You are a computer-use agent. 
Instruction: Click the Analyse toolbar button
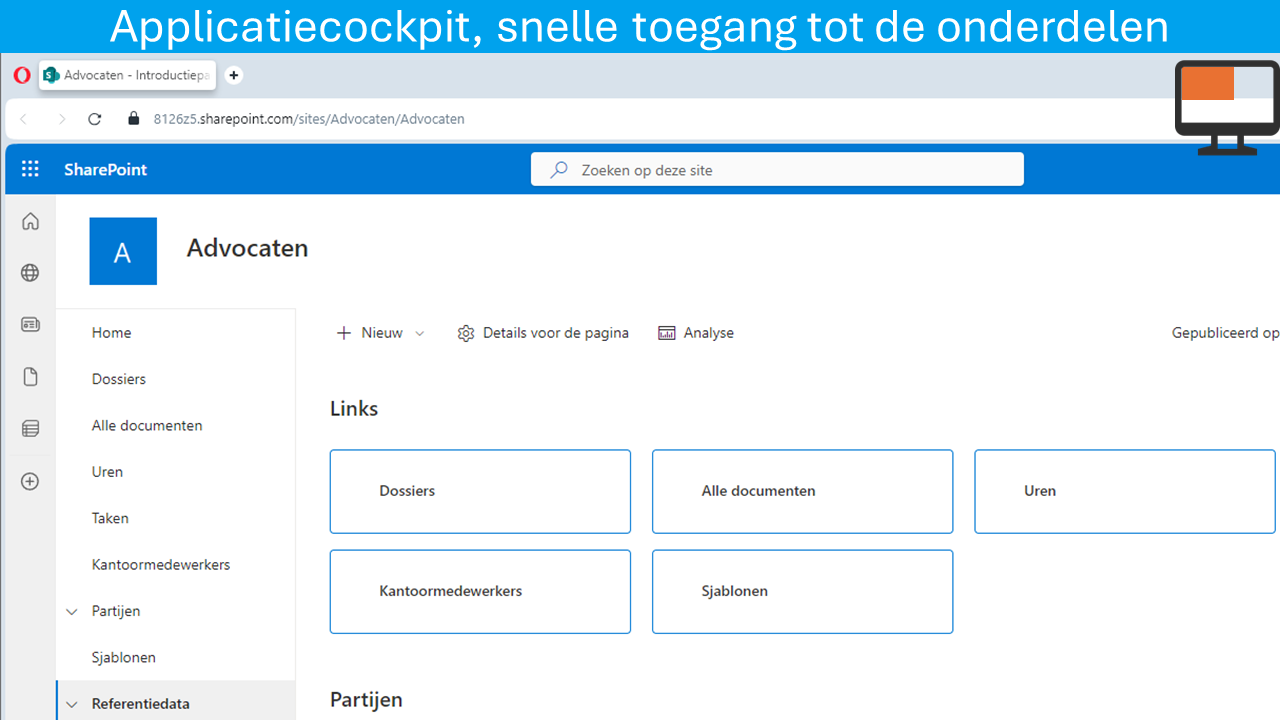[x=696, y=333]
